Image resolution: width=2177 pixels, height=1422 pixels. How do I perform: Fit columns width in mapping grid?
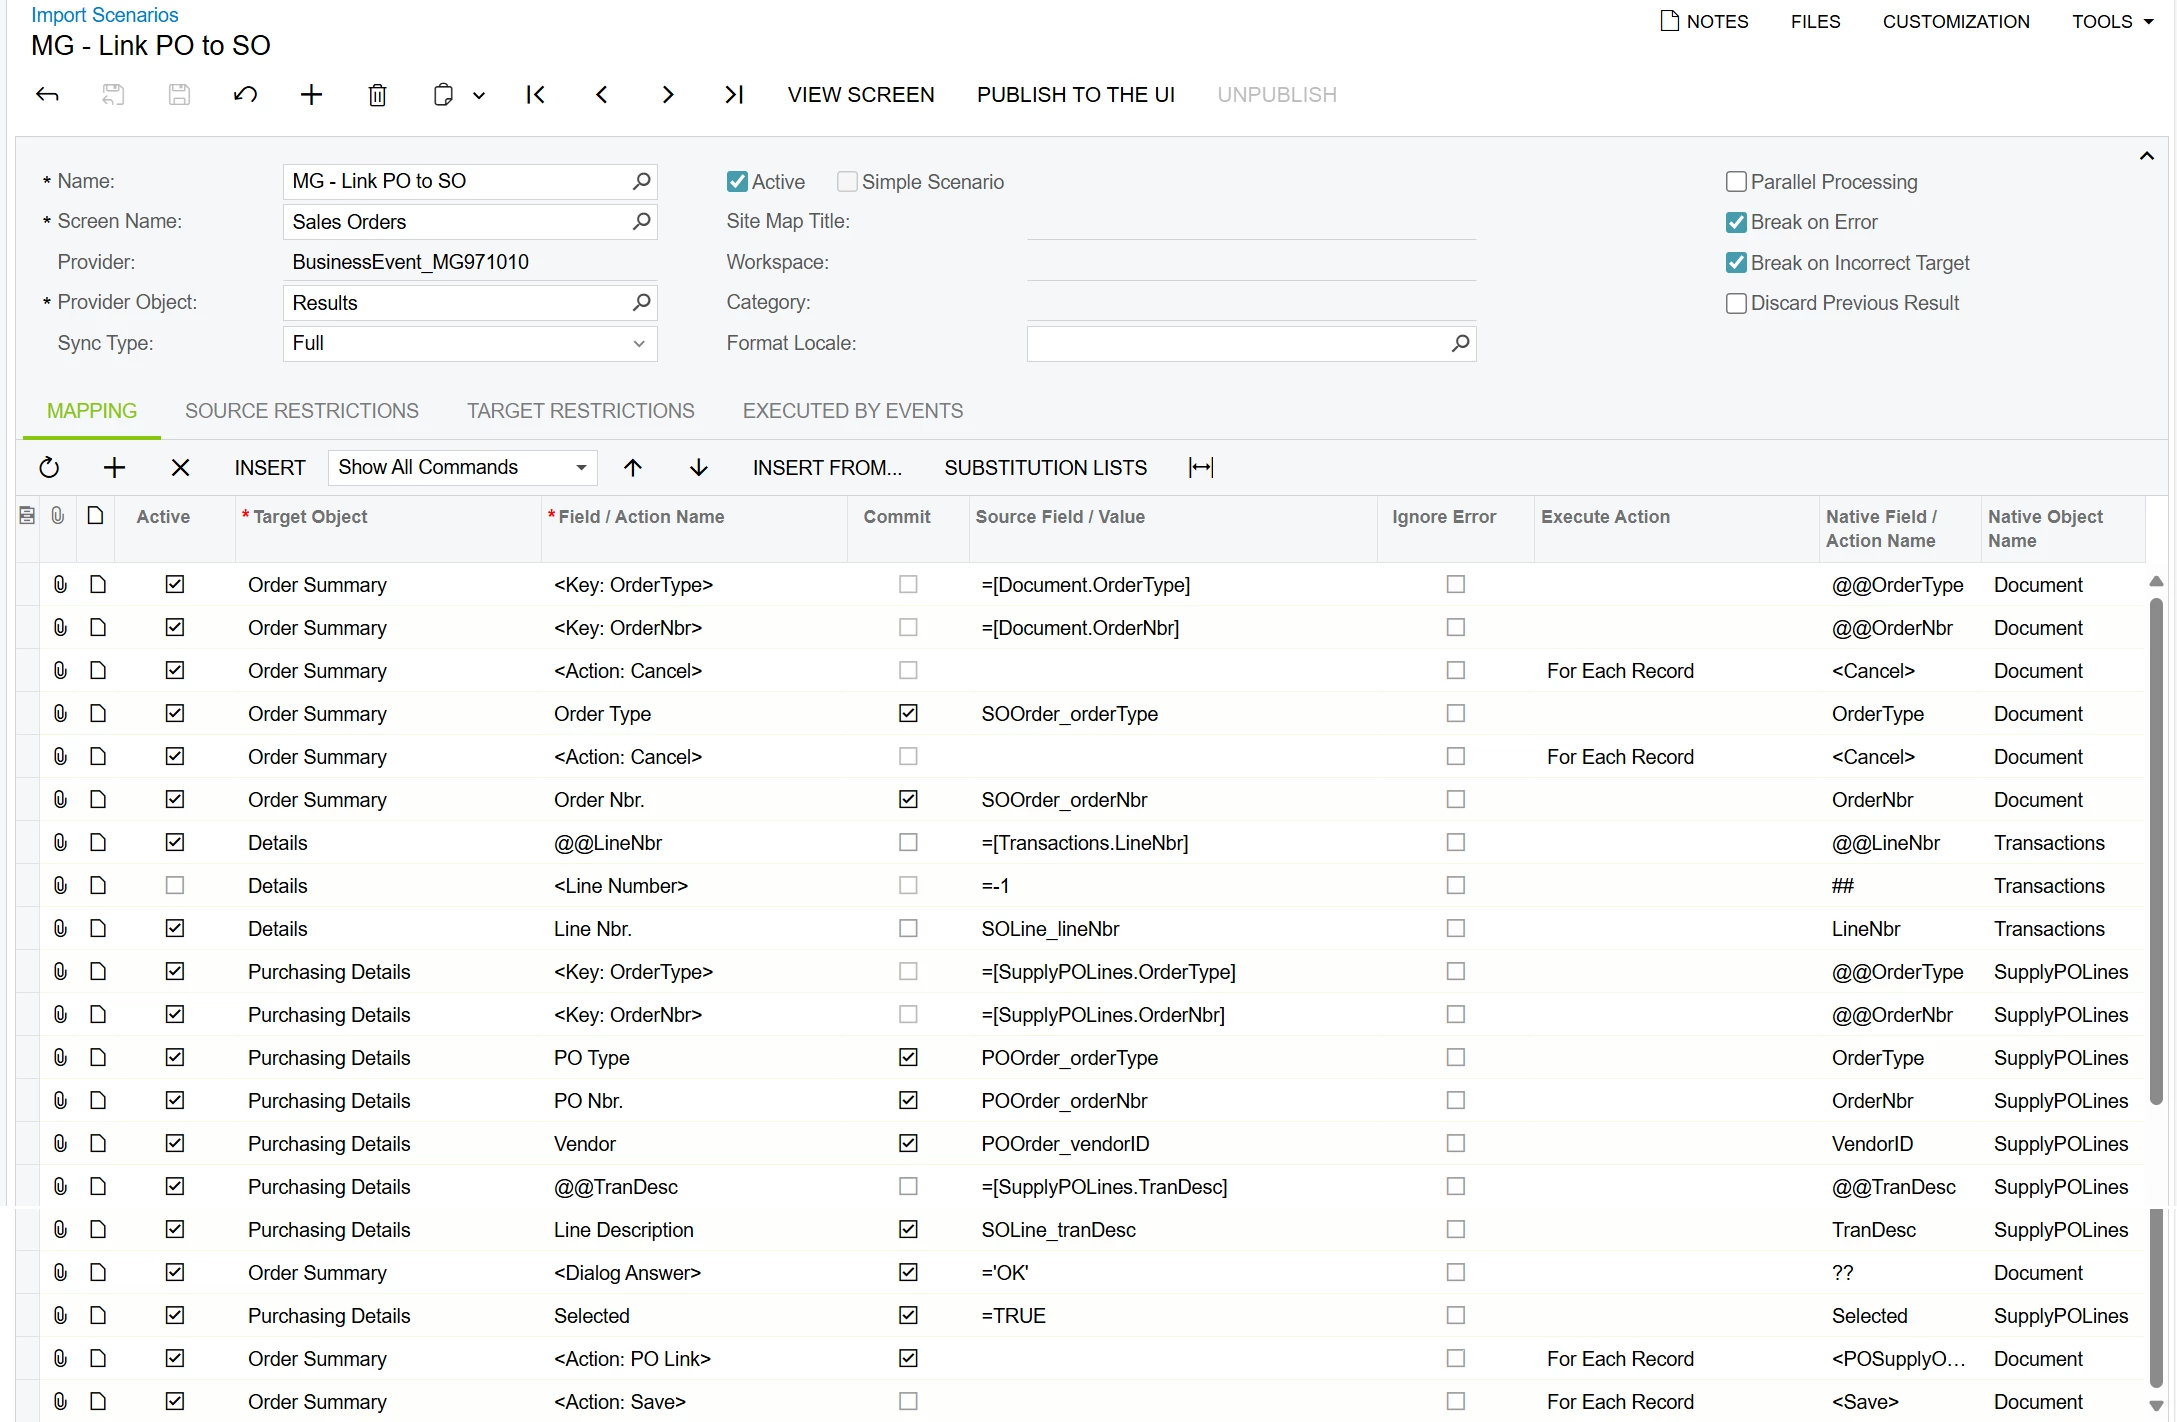(1200, 467)
